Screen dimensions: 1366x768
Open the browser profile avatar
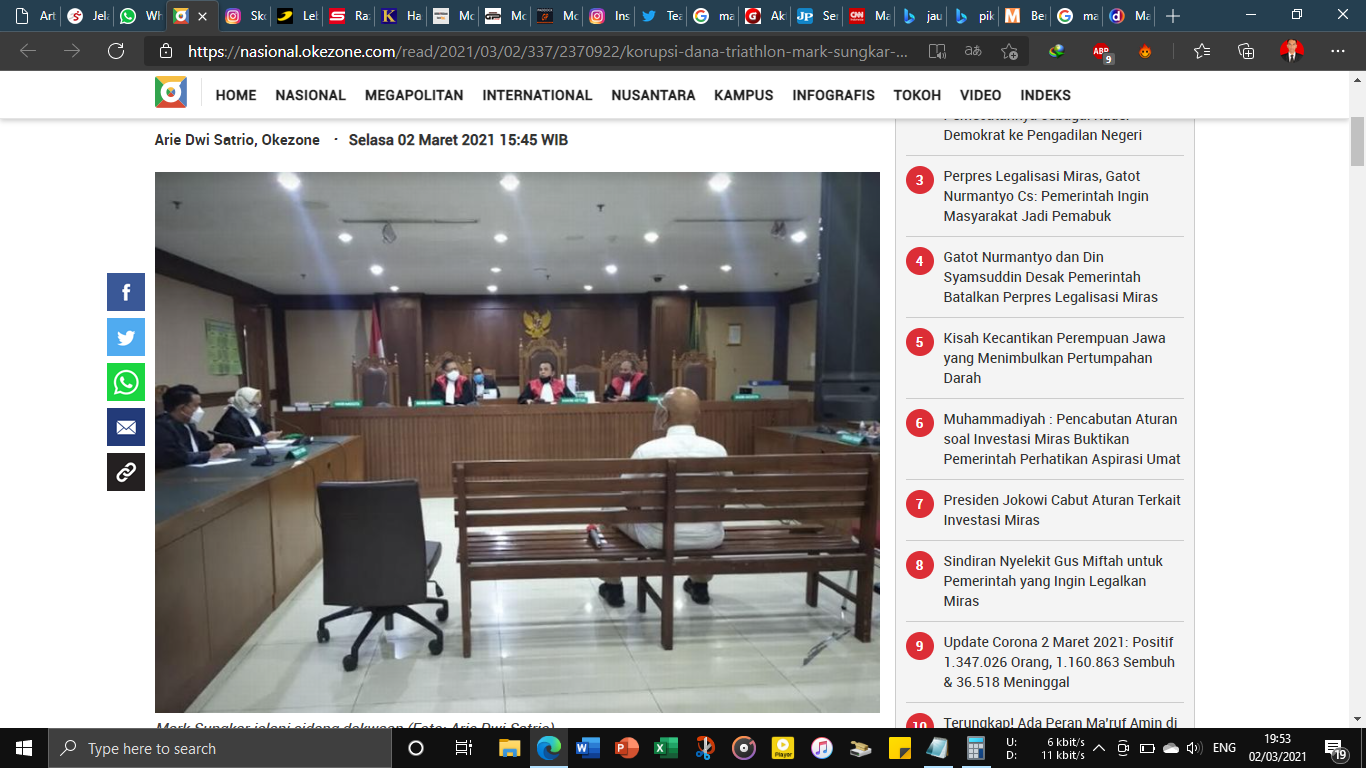click(1291, 51)
